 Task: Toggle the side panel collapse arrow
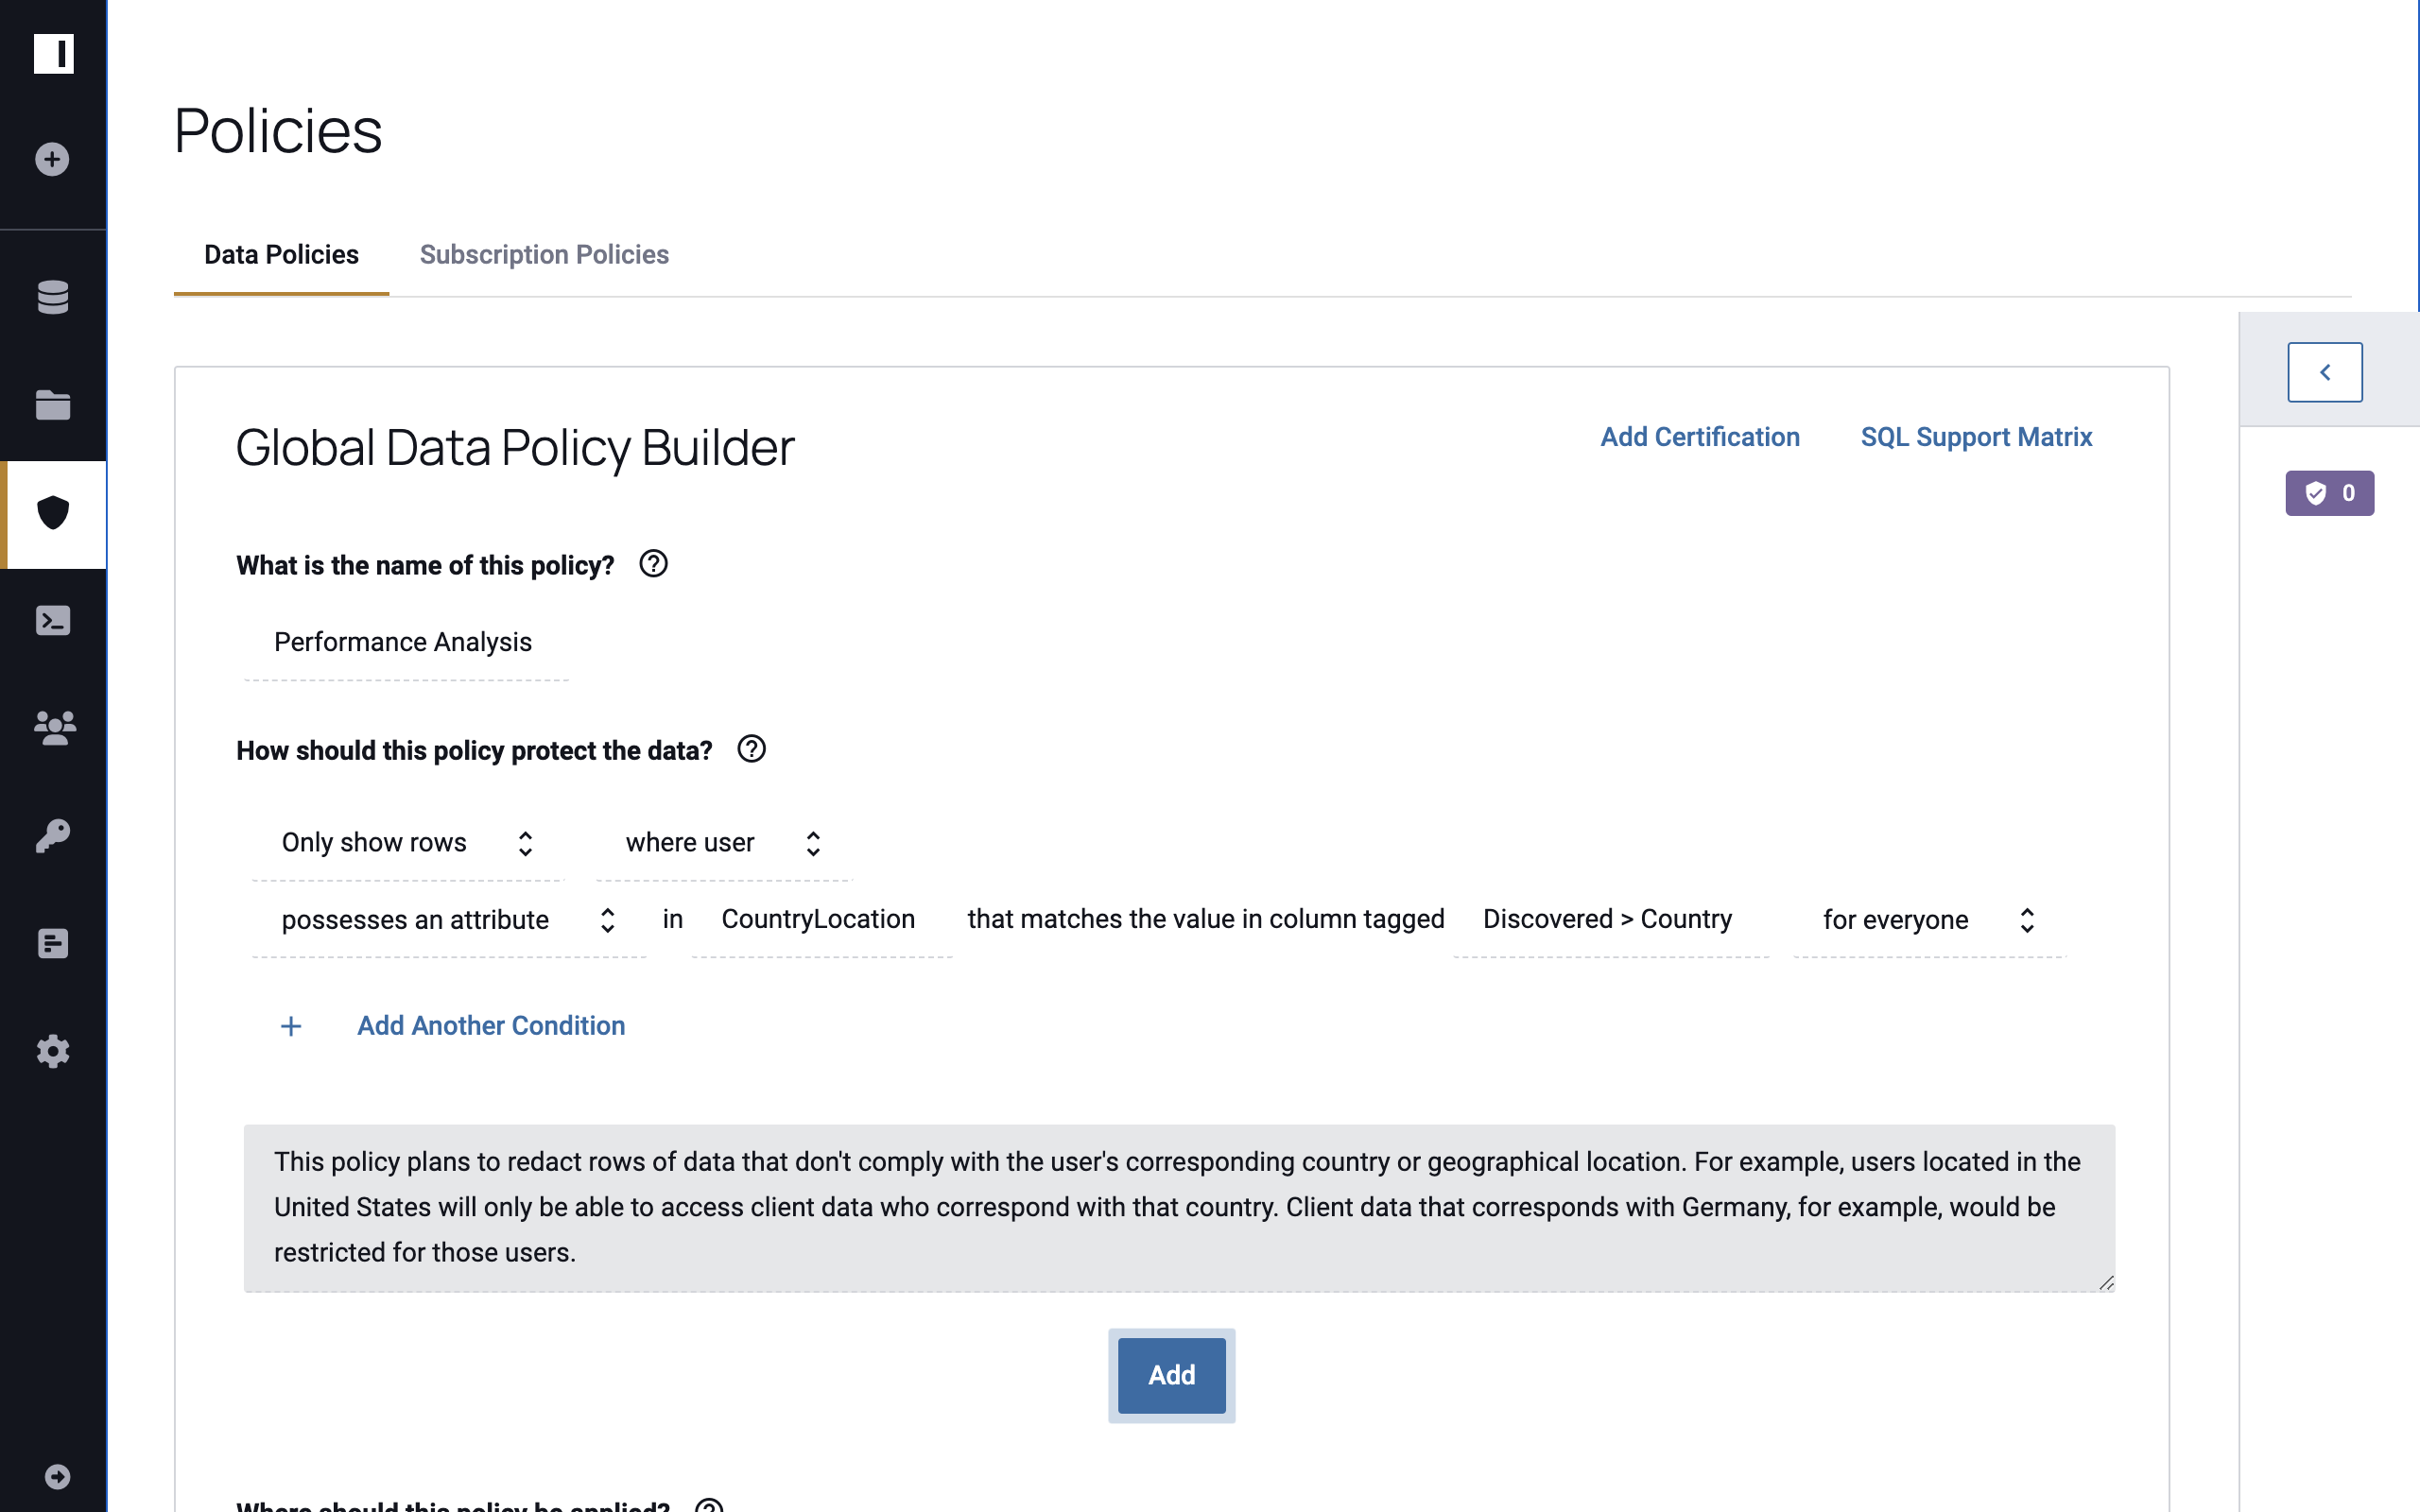pos(2325,371)
